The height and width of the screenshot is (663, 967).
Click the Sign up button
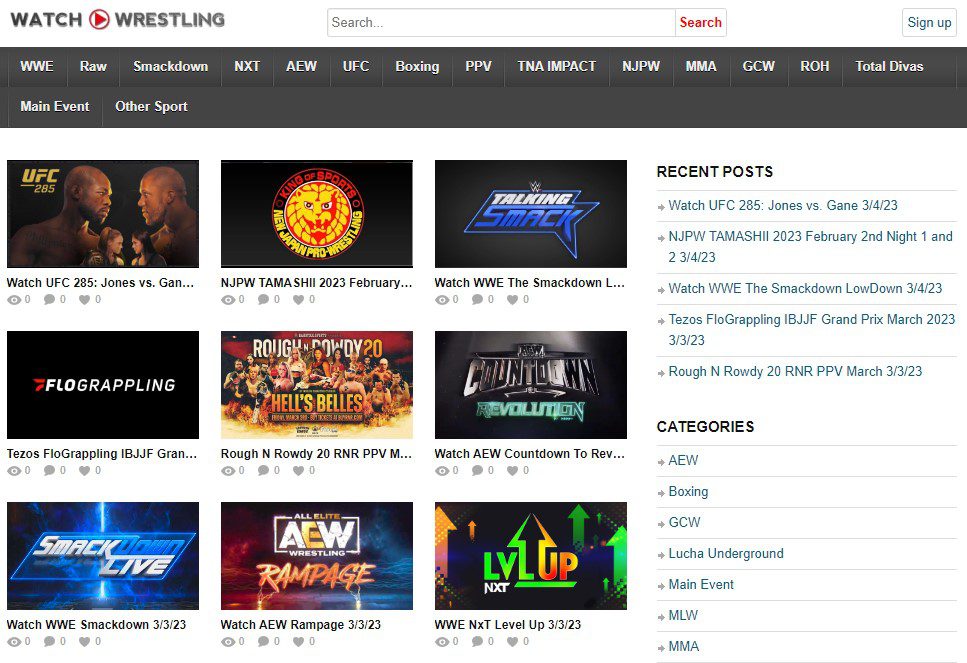point(929,23)
